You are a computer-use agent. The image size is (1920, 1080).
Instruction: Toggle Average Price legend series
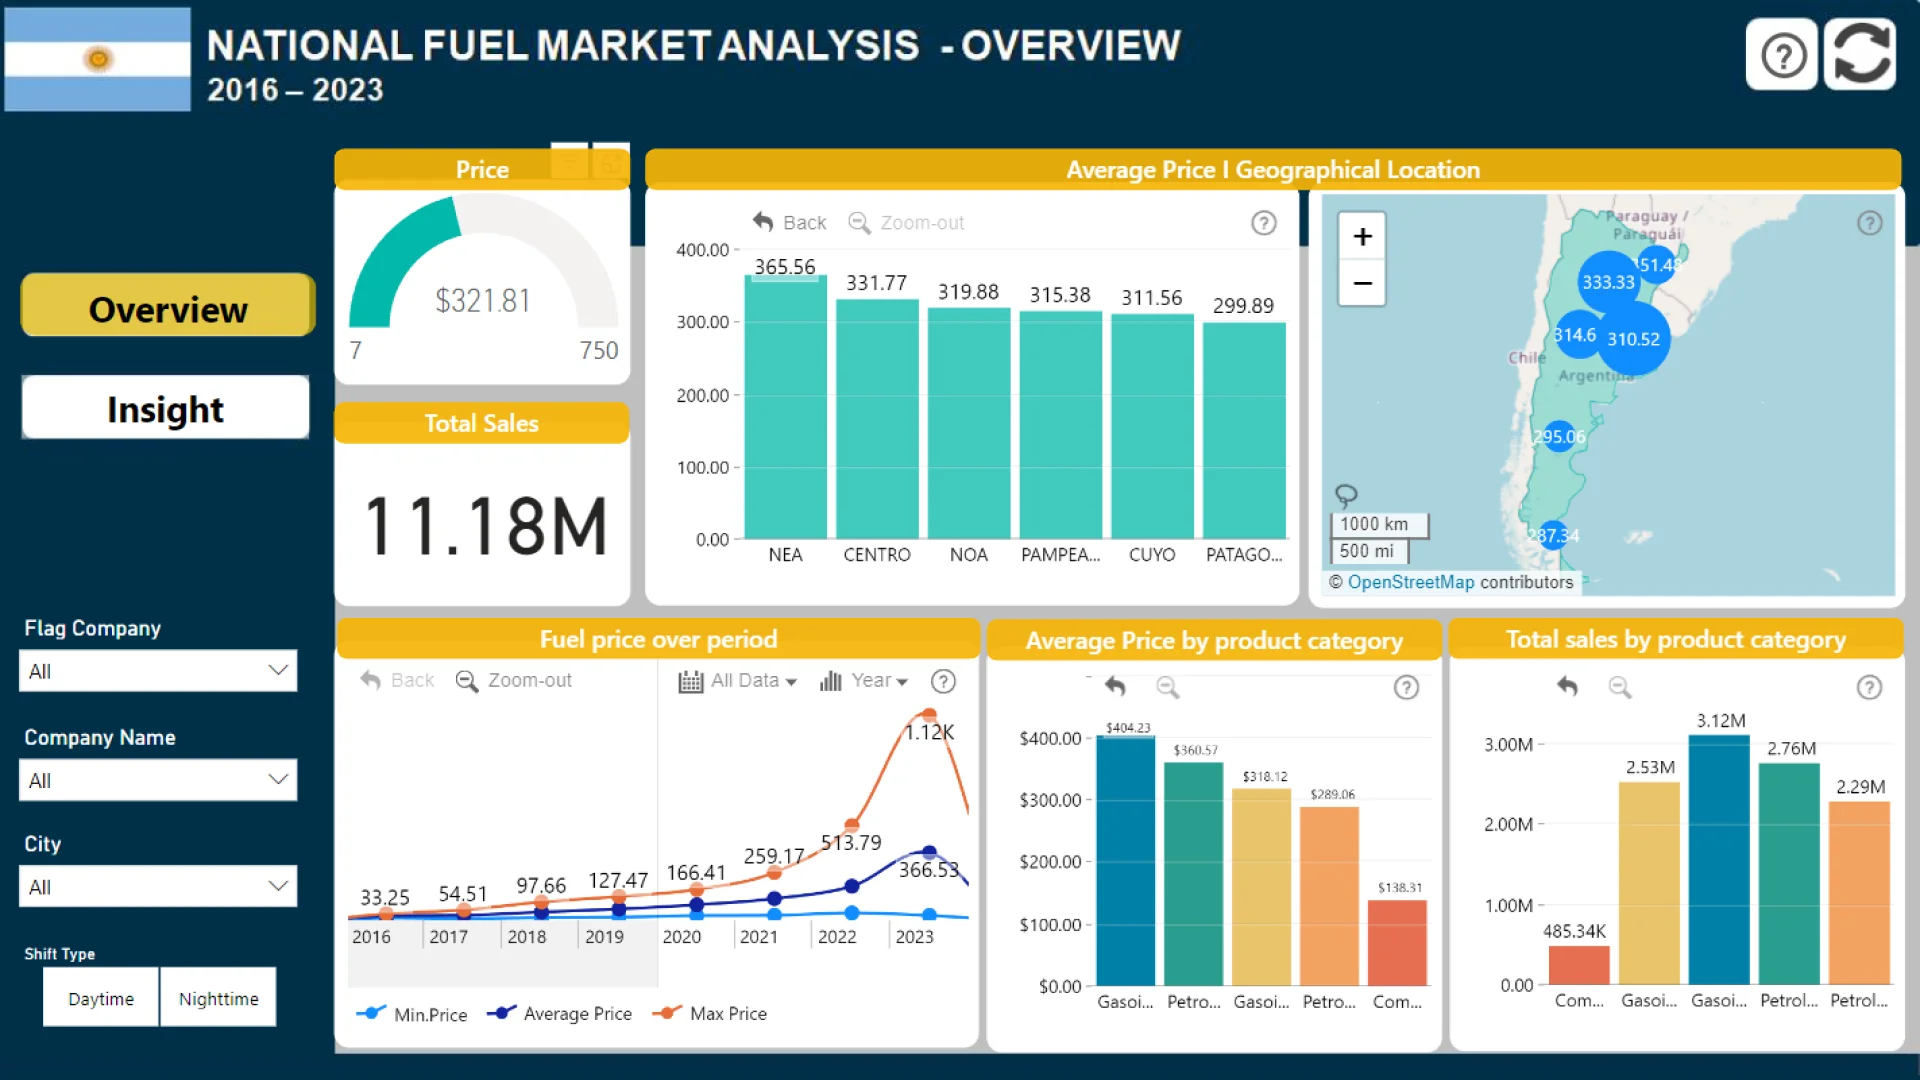pyautogui.click(x=559, y=1013)
